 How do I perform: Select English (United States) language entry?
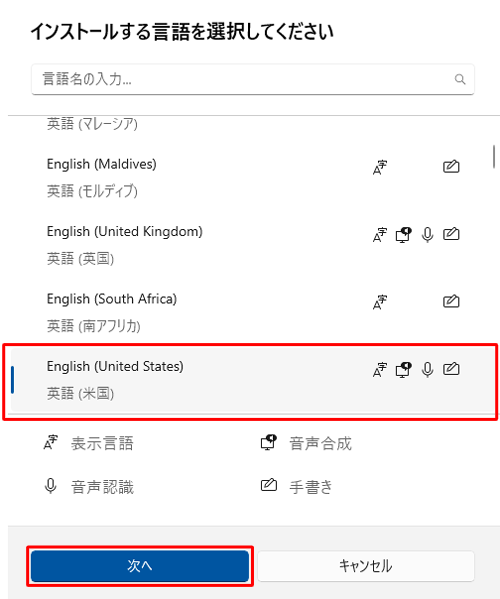pyautogui.click(x=252, y=380)
